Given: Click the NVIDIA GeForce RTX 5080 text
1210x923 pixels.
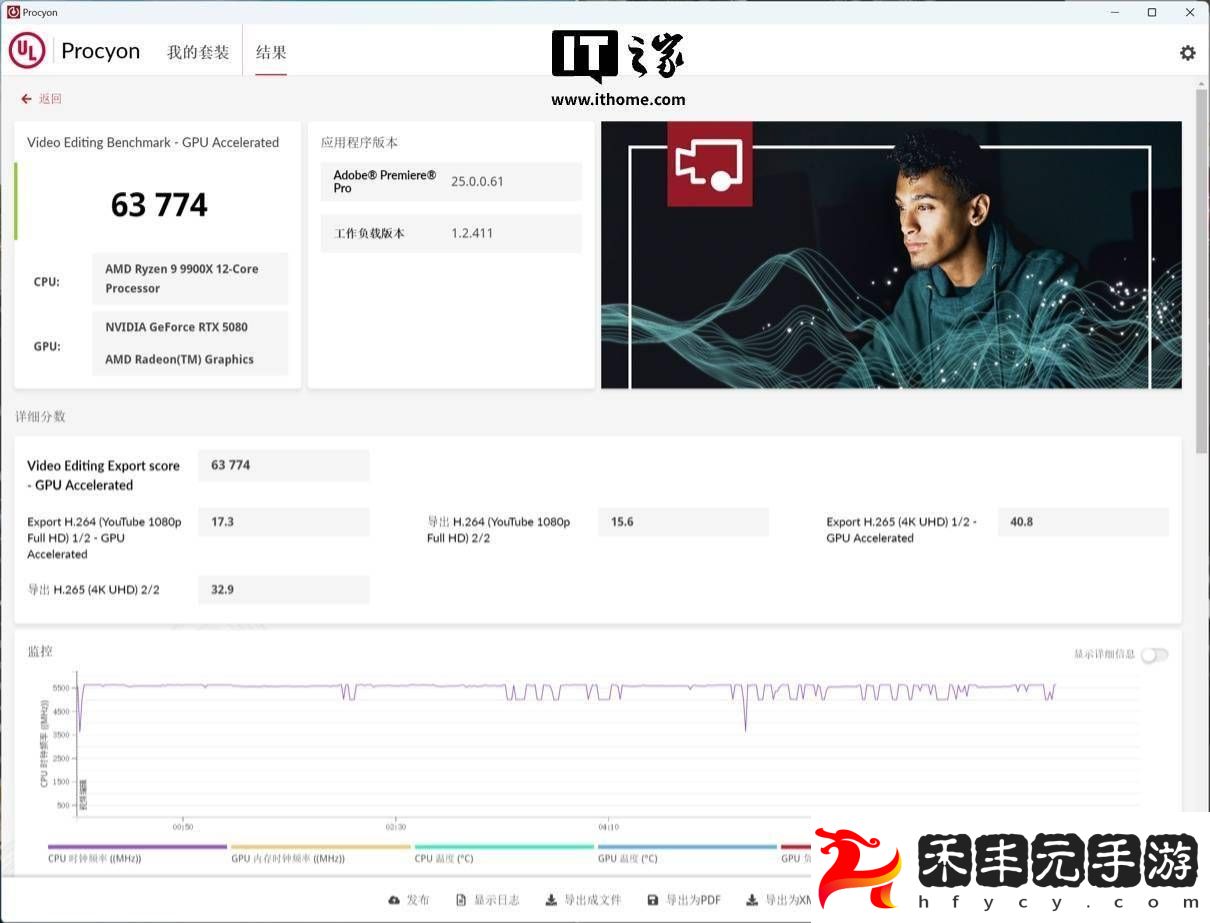Looking at the screenshot, I should [176, 327].
